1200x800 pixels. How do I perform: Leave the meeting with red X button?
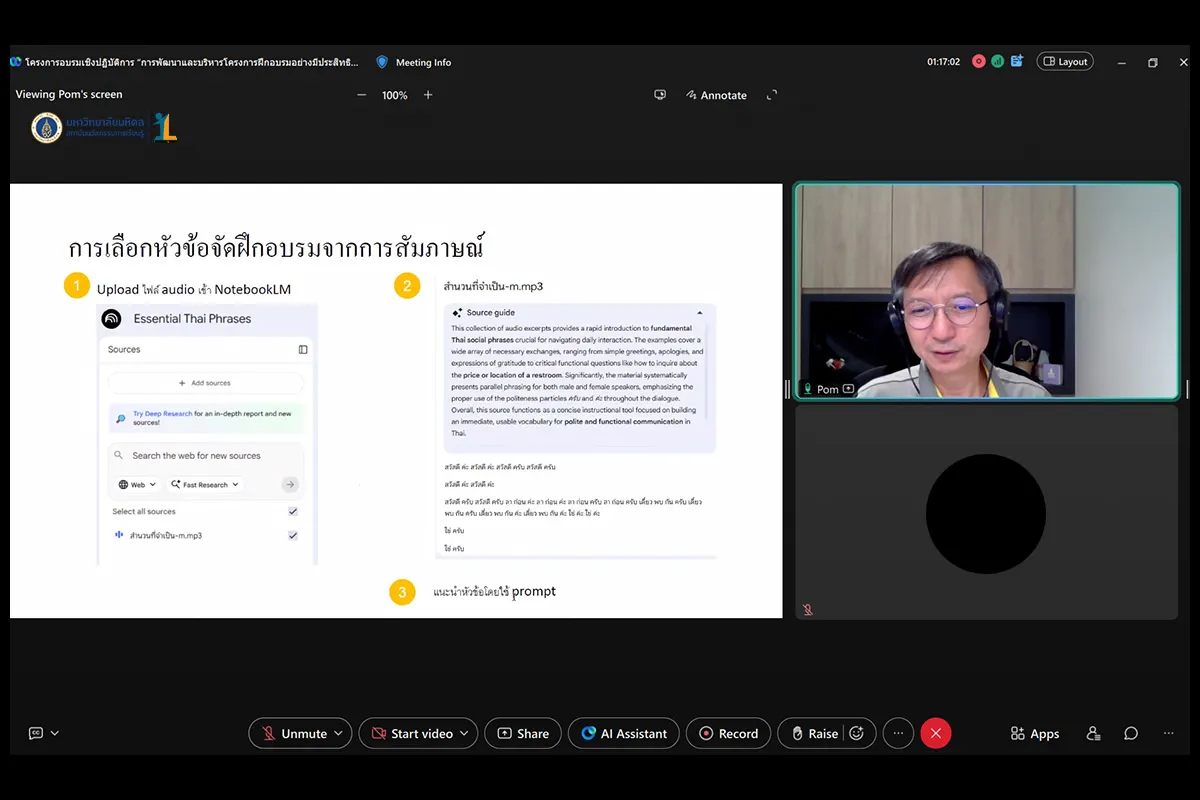point(935,733)
